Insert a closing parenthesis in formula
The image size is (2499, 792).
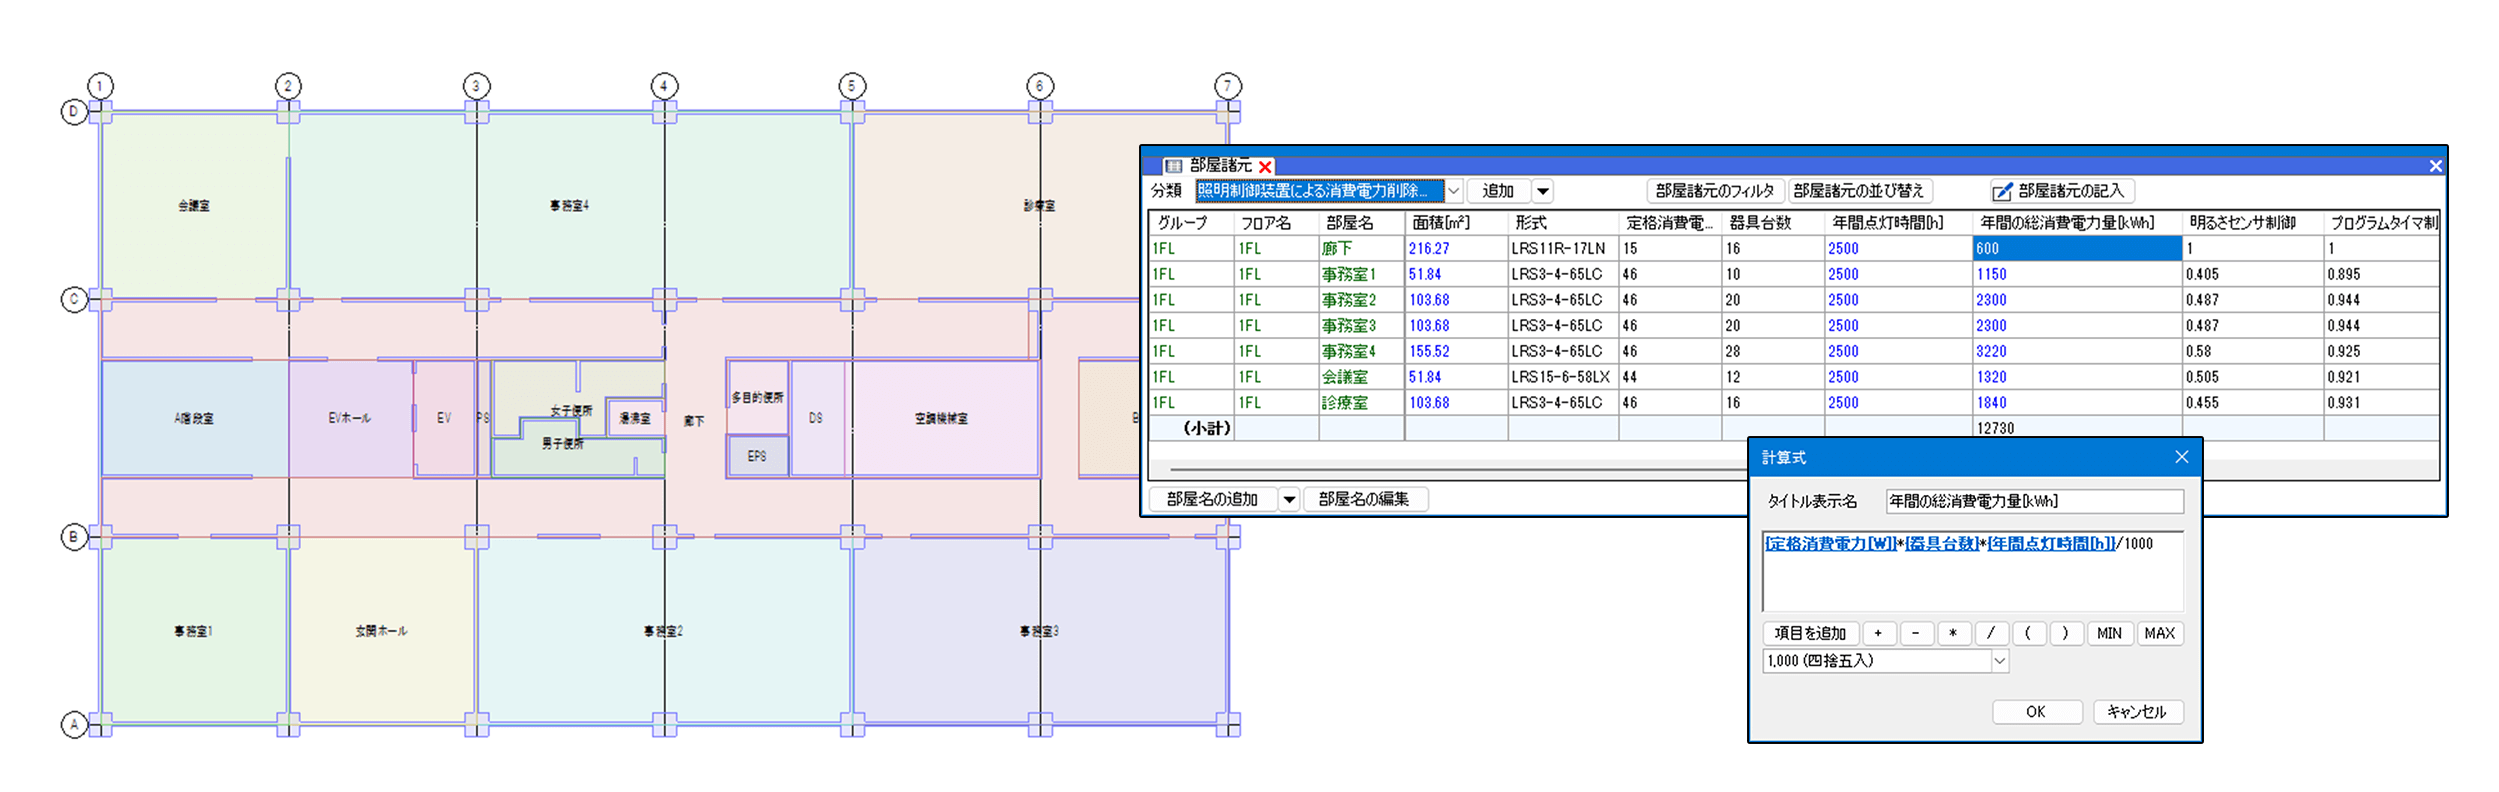coord(2065,633)
